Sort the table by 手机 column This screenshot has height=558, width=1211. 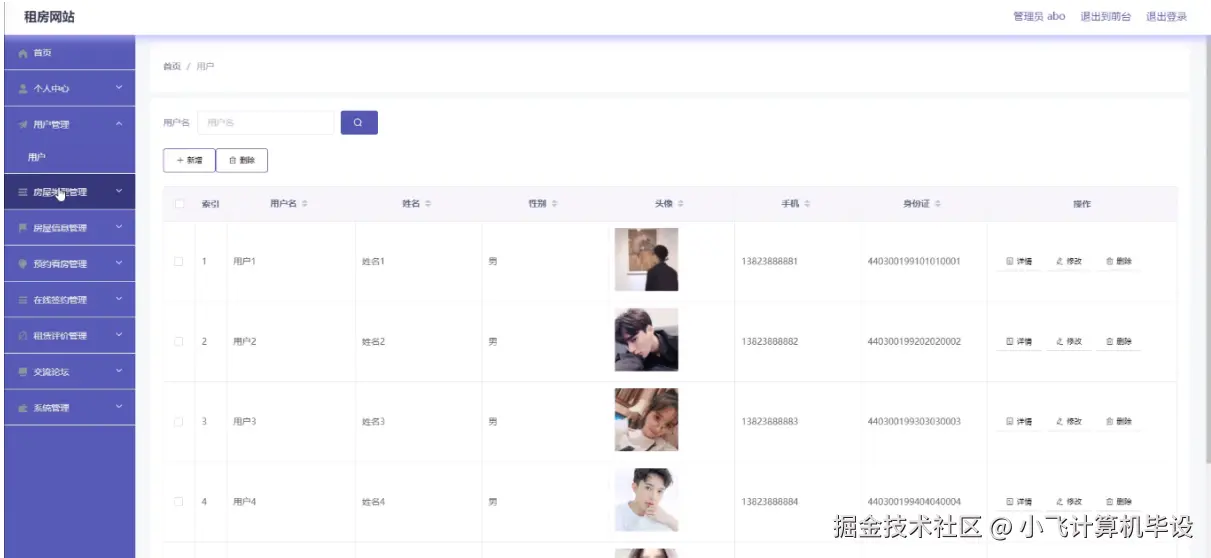tap(808, 204)
